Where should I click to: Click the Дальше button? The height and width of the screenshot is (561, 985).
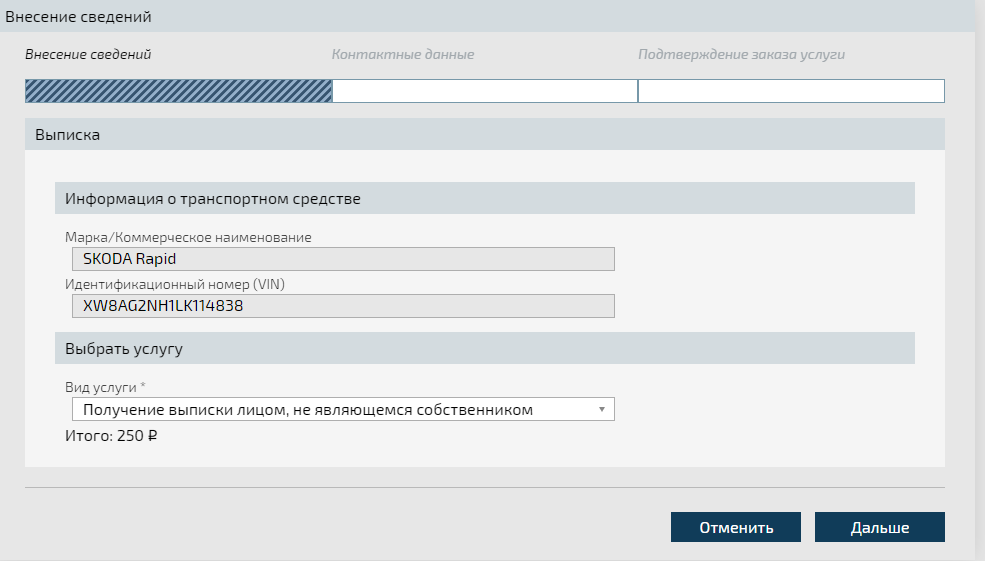[x=879, y=527]
